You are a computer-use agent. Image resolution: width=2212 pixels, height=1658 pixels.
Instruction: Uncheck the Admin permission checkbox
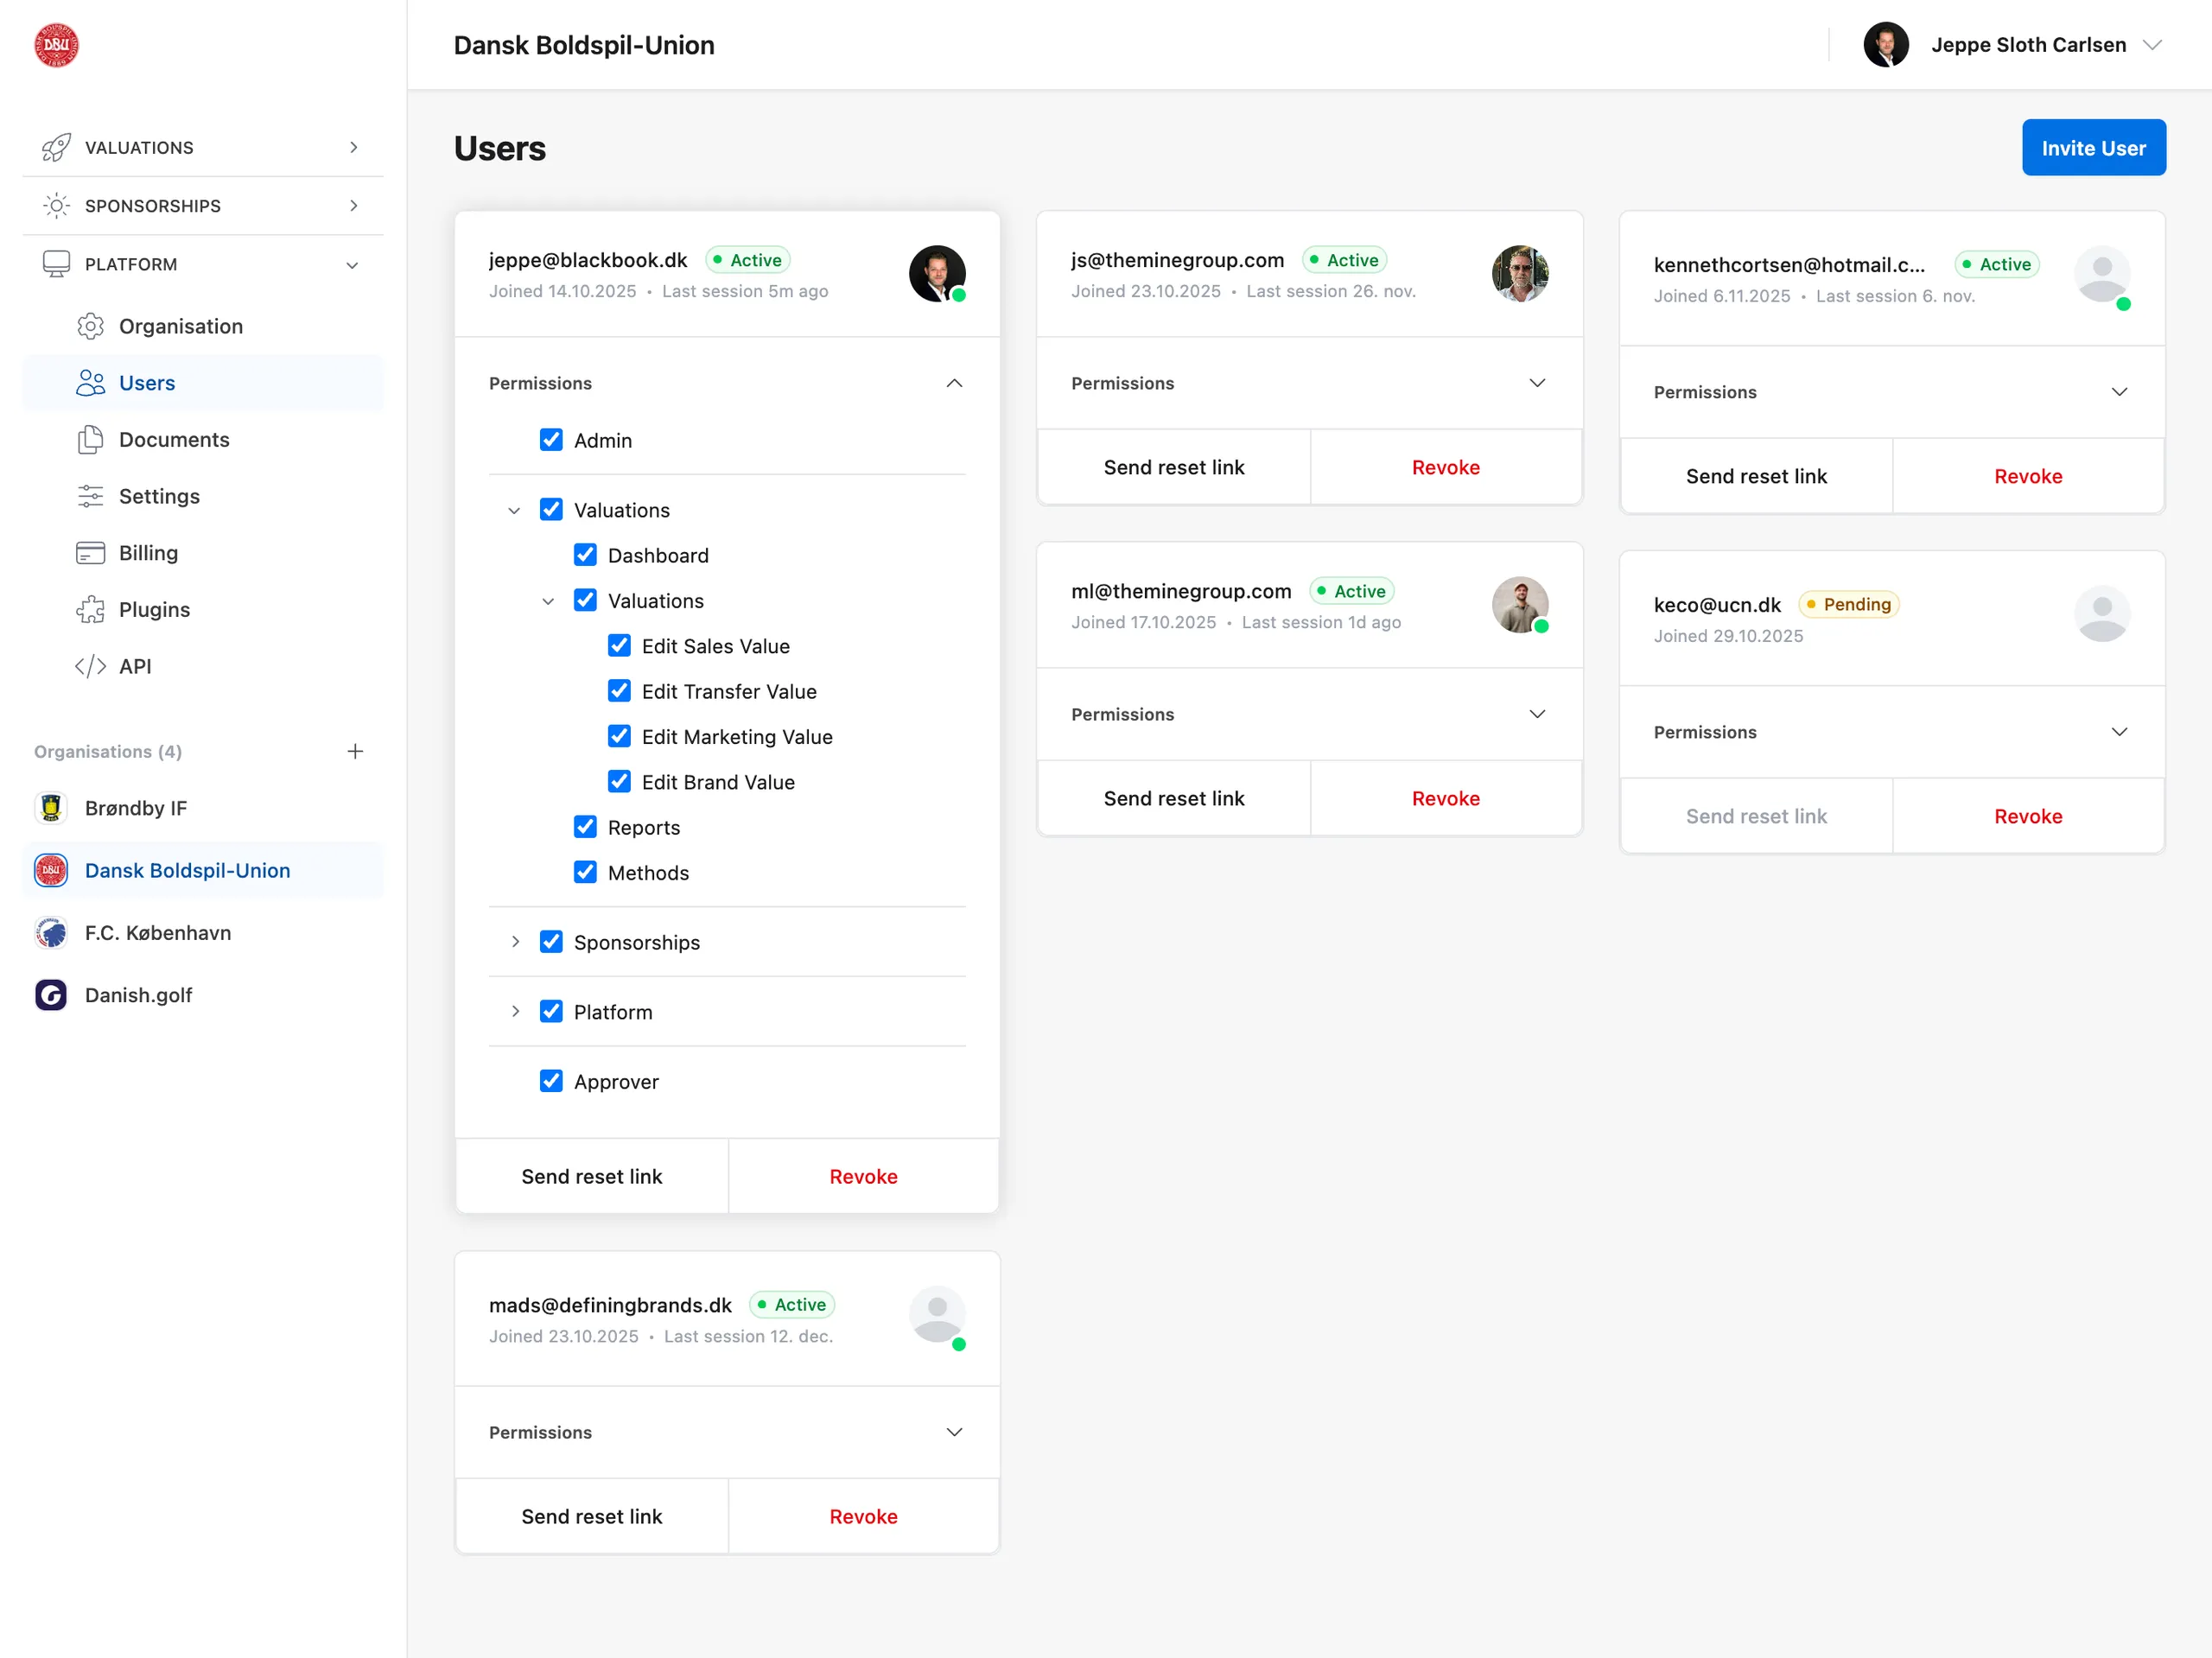[551, 440]
